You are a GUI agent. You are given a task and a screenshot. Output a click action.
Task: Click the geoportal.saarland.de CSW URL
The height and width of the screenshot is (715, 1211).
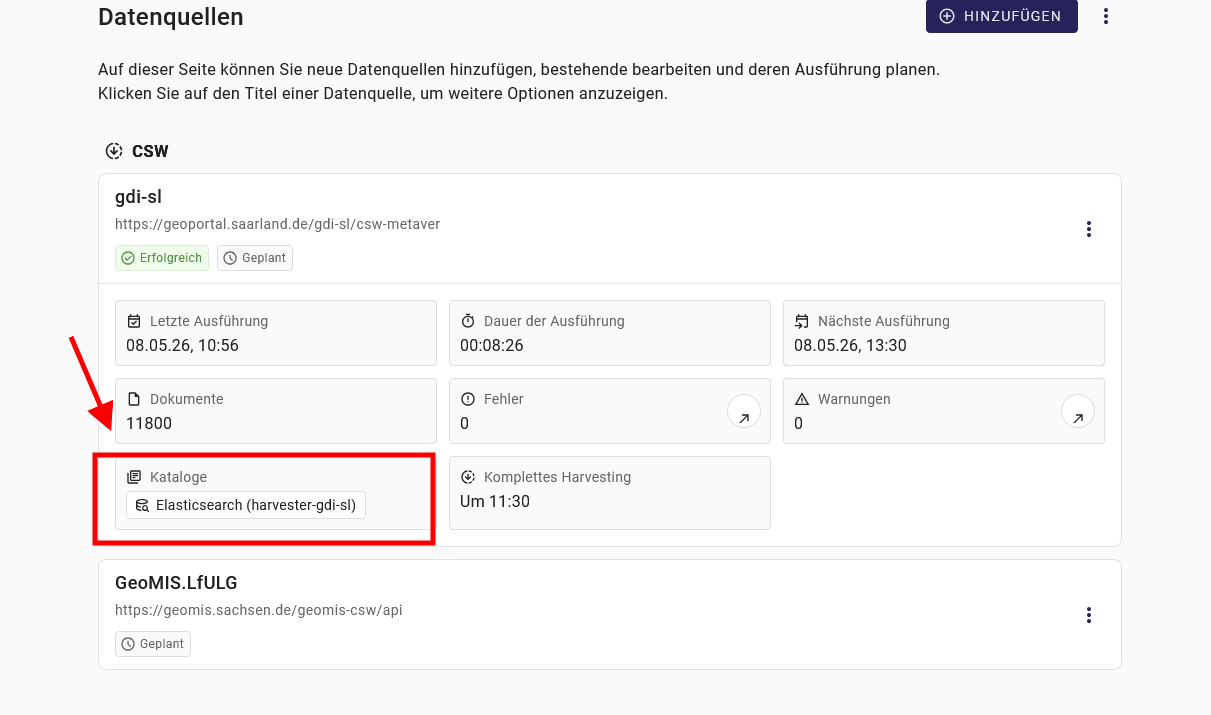tap(278, 224)
